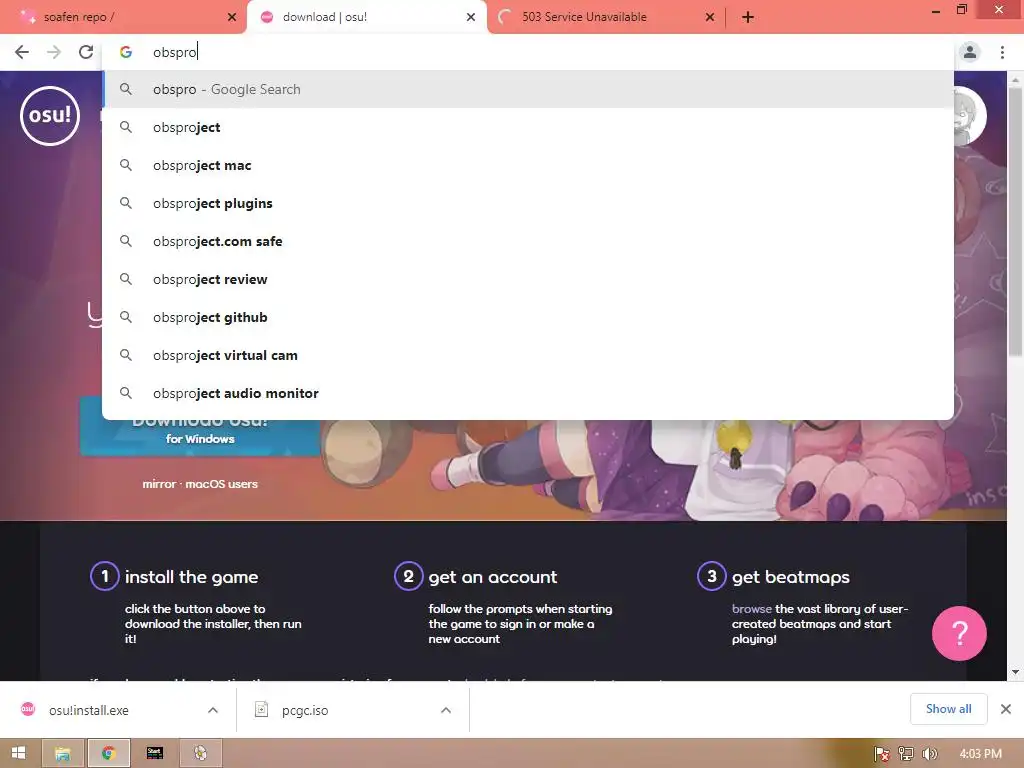Select the download | osu! tab
This screenshot has height=768, width=1024.
pyautogui.click(x=366, y=17)
